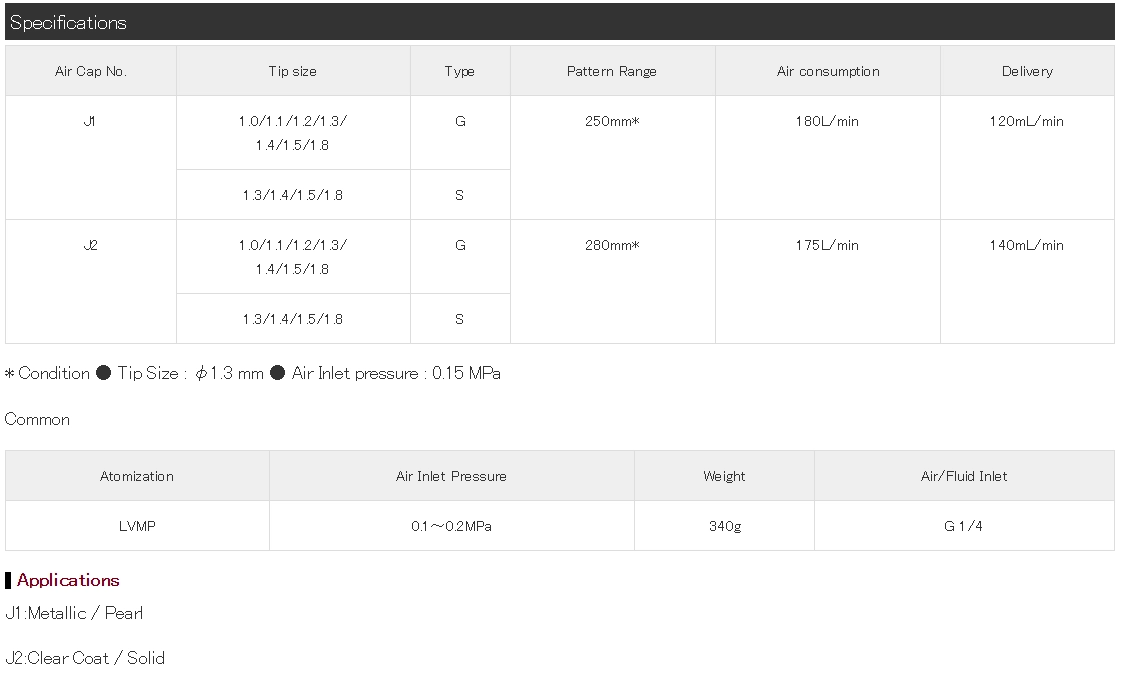Screen dimensions: 1121x687
Task: Click the Applications heading
Action: [68, 580]
